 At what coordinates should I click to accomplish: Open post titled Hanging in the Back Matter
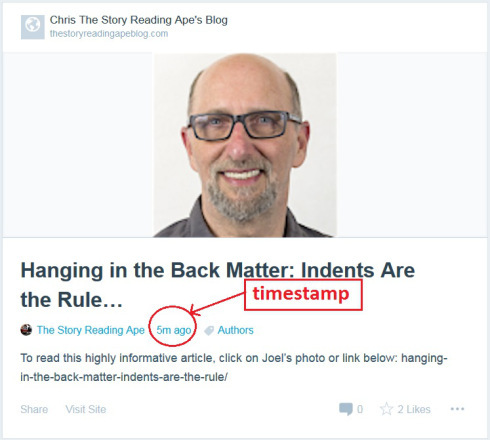218,284
